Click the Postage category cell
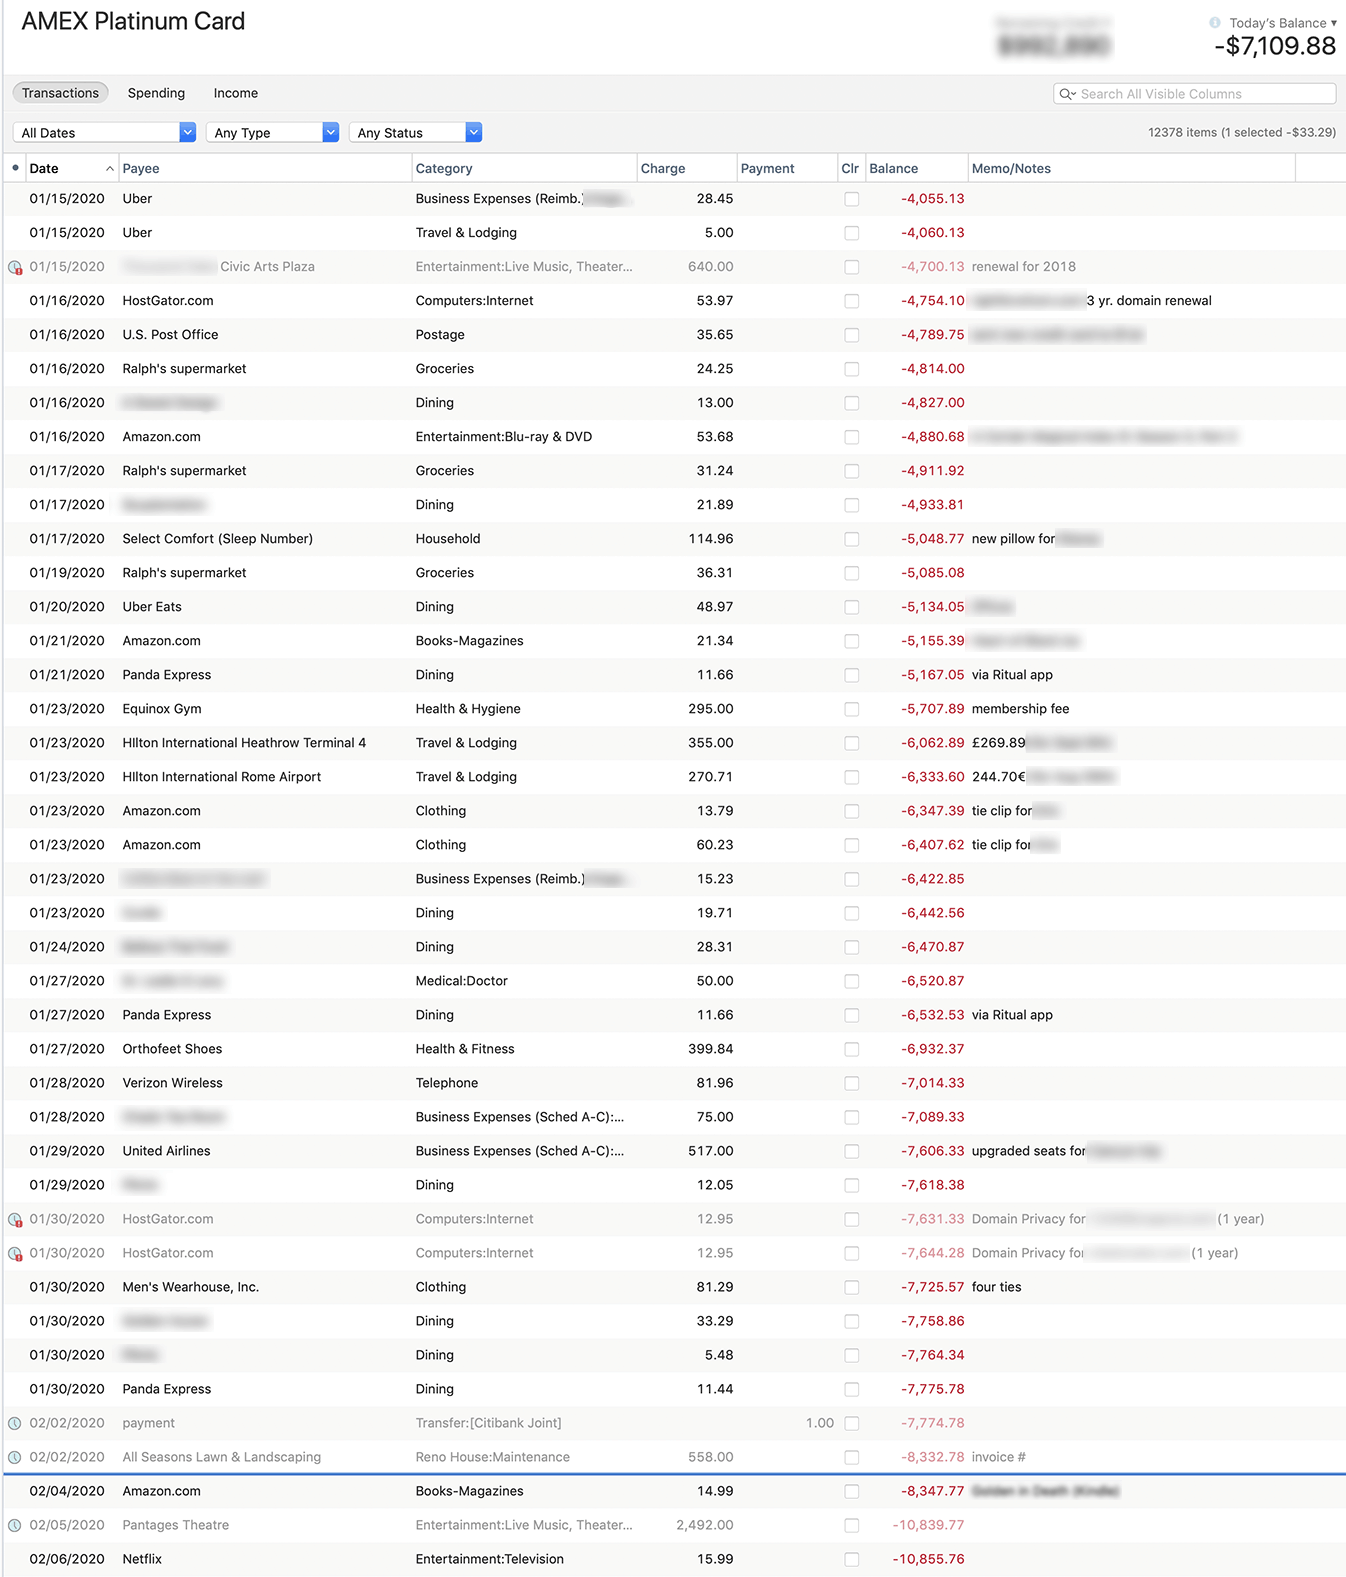The height and width of the screenshot is (1577, 1346). point(440,335)
